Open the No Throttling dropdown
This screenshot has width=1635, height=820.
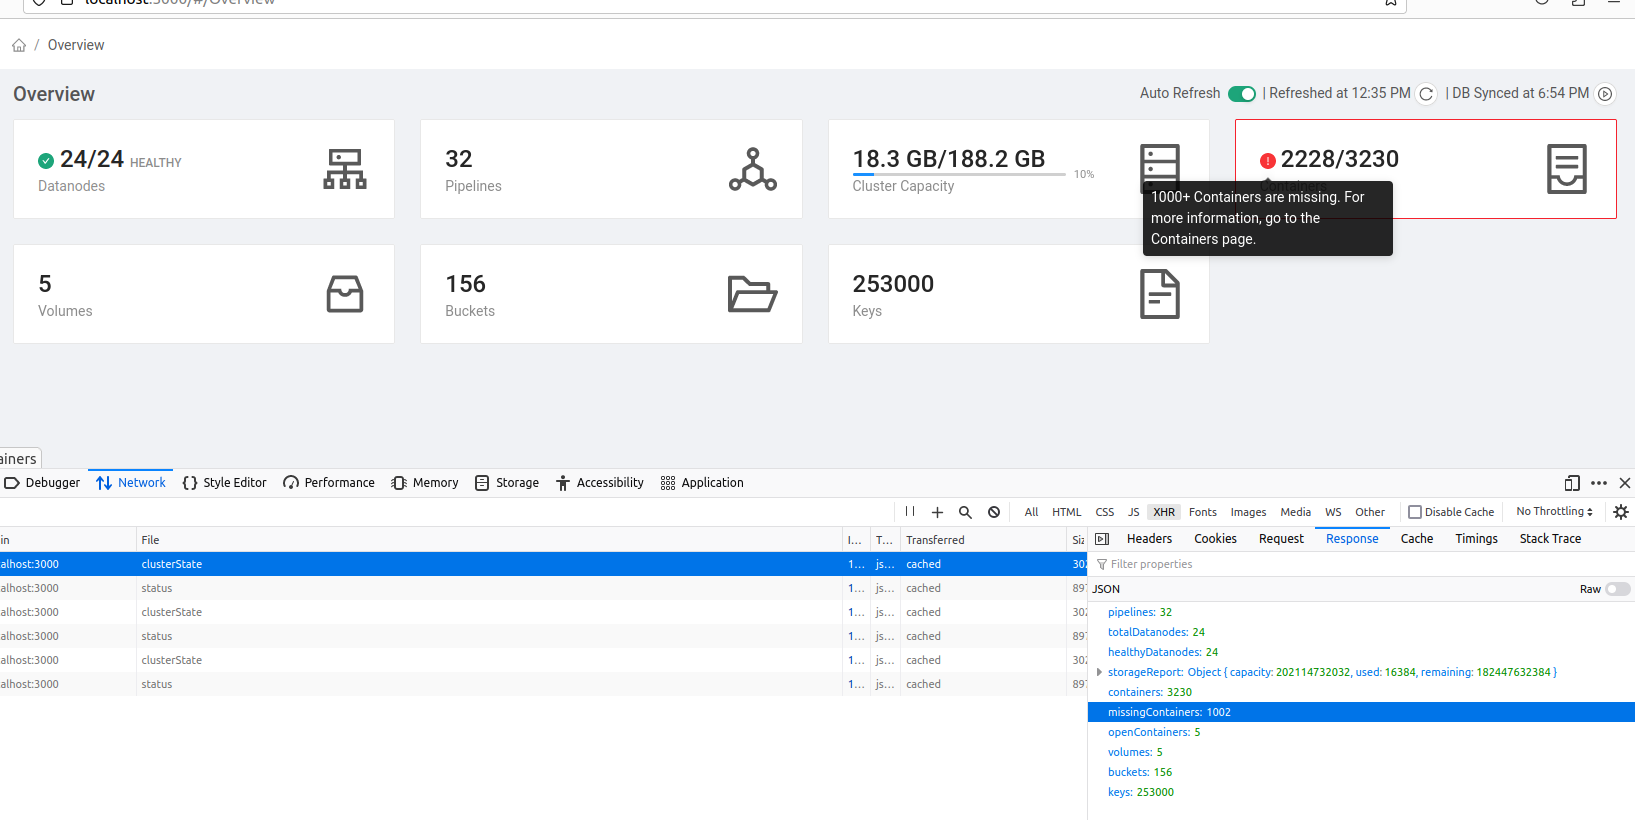pyautogui.click(x=1554, y=512)
